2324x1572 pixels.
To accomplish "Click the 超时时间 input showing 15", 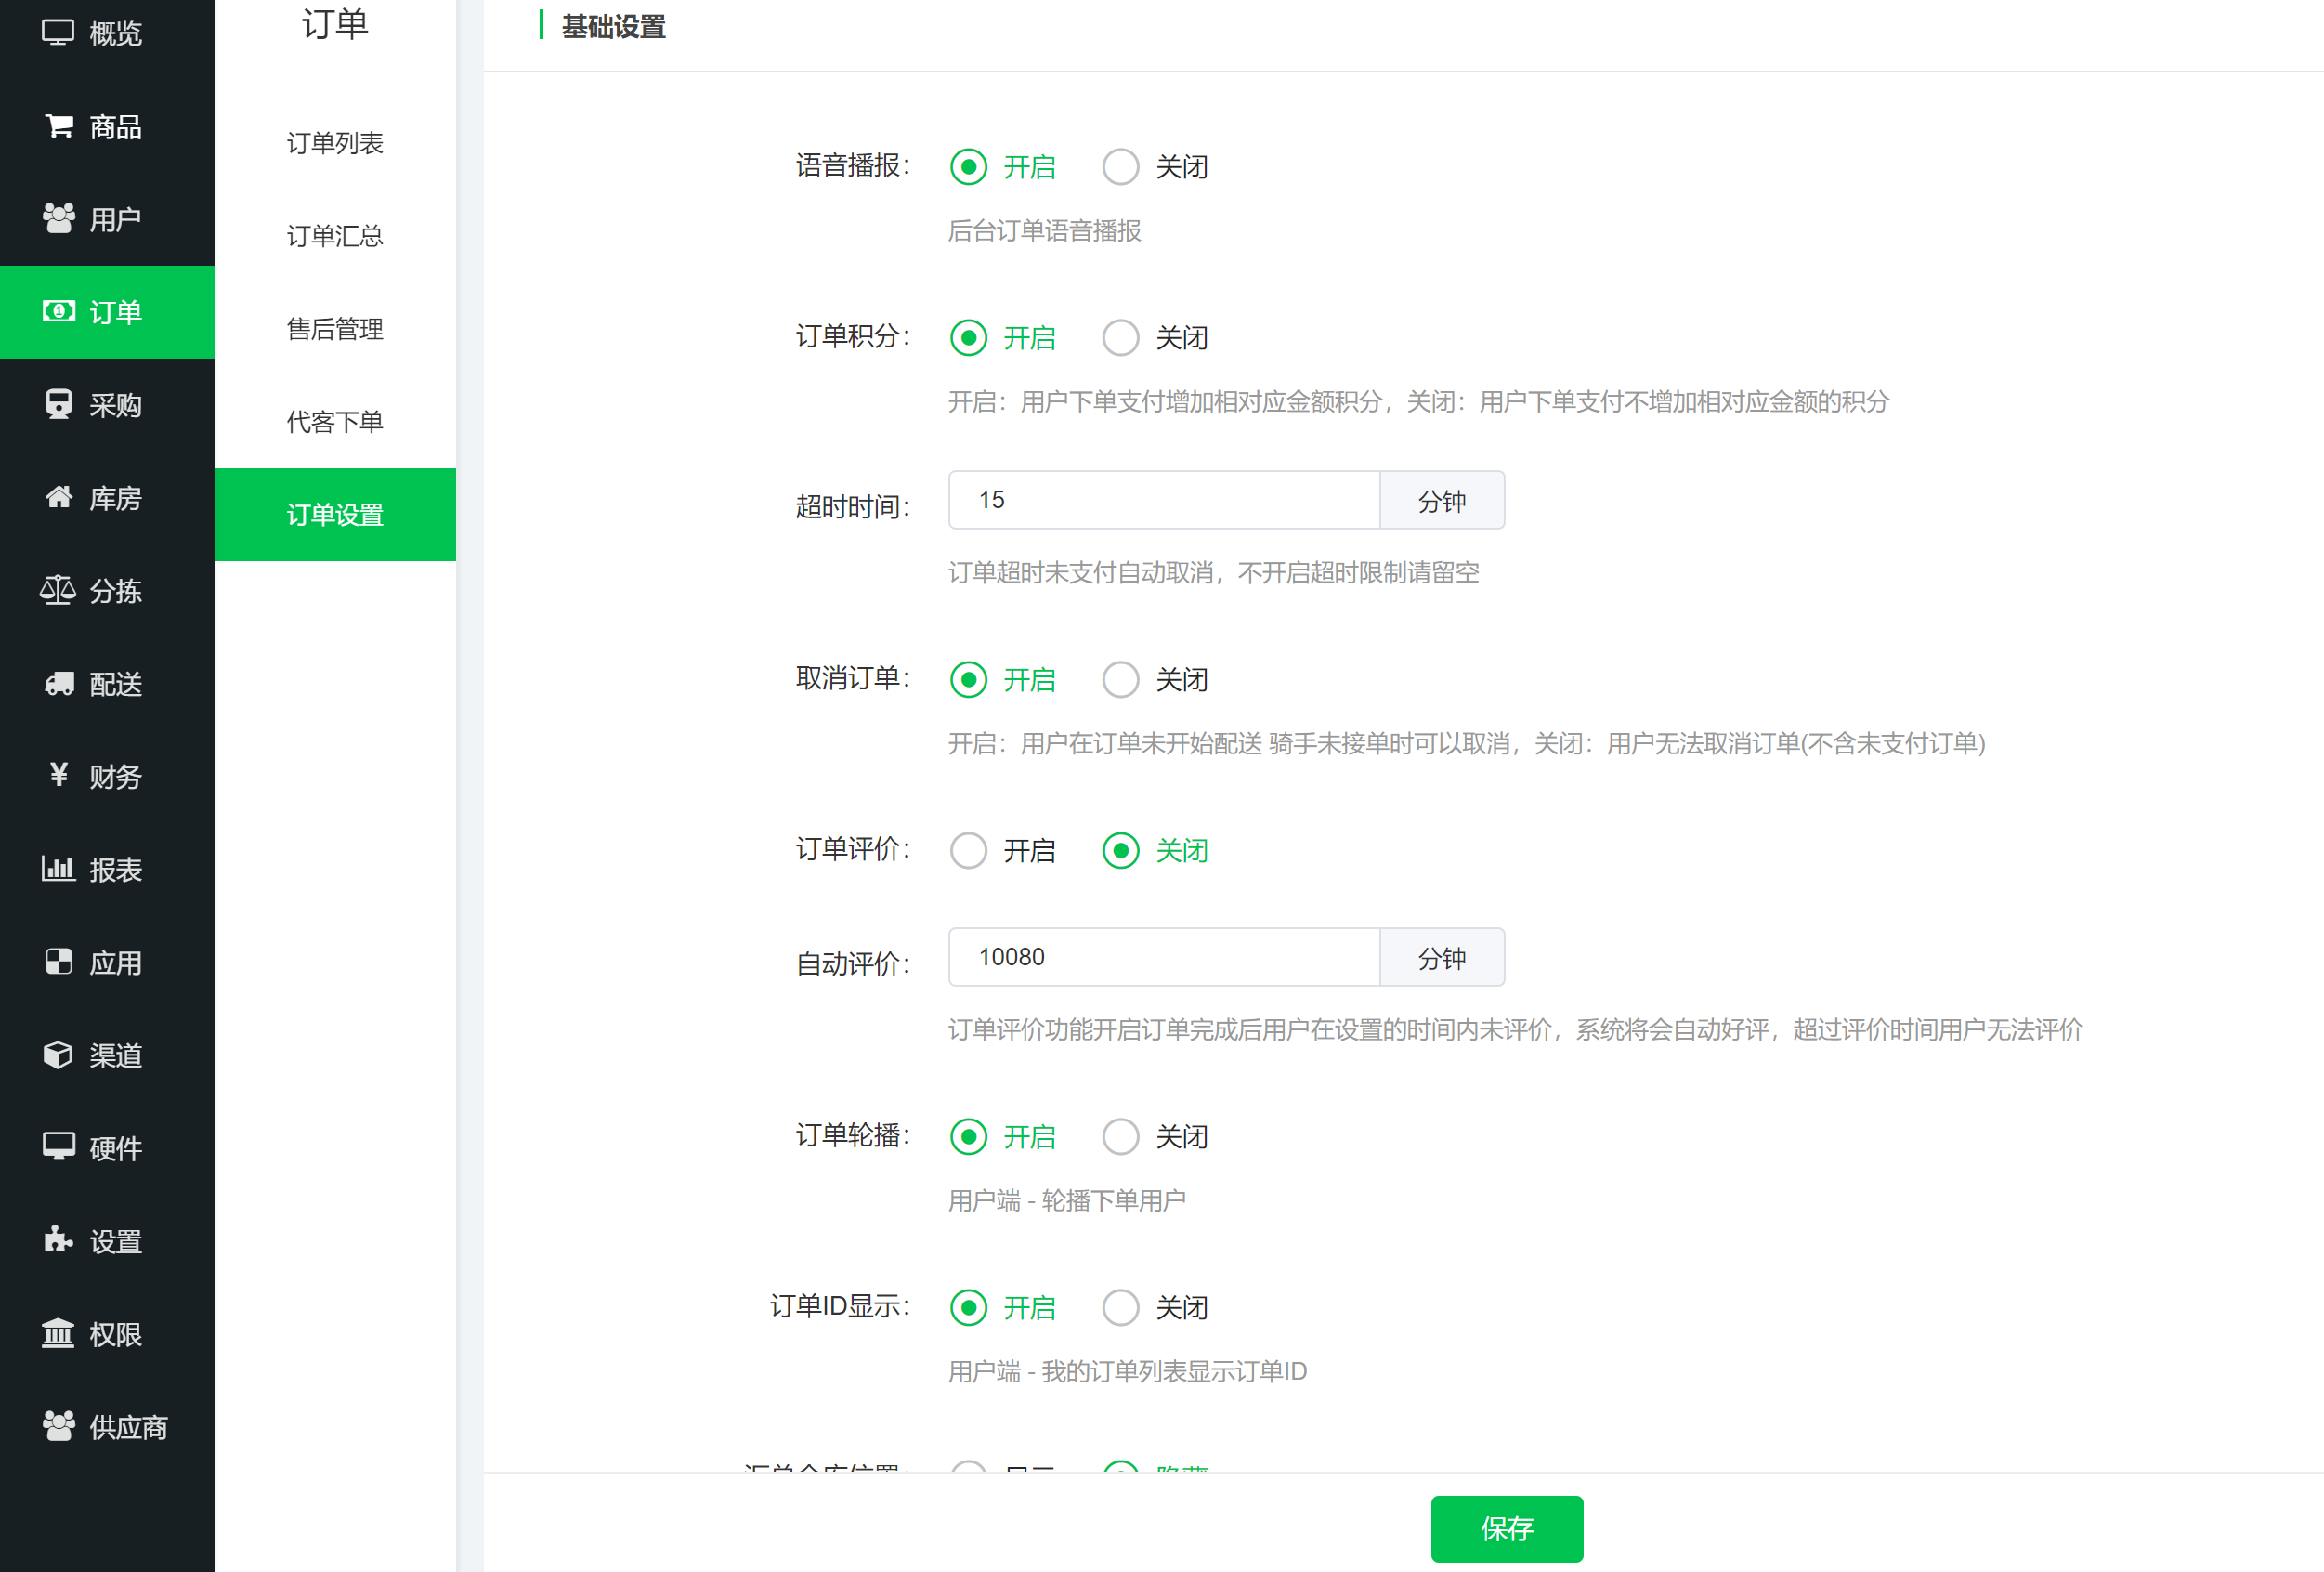I will point(1164,500).
